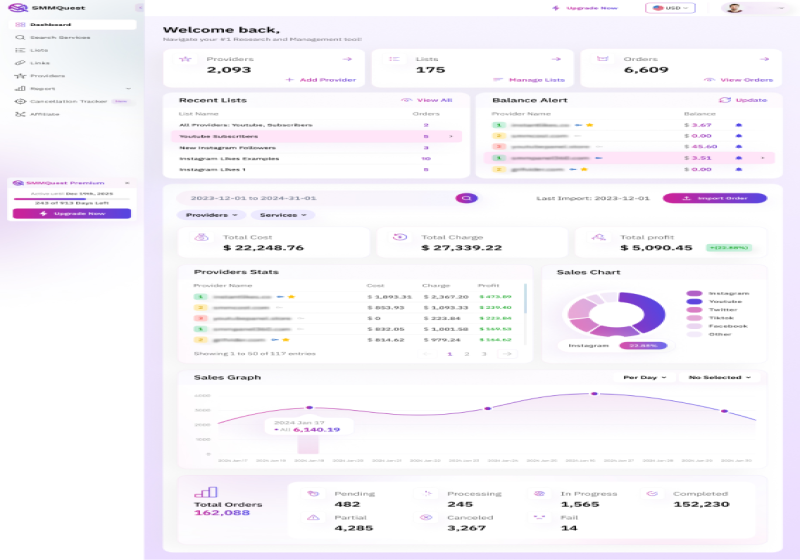The image size is (800, 560).
Task: Click the bell icon for $45.60 balance row
Action: tap(739, 146)
